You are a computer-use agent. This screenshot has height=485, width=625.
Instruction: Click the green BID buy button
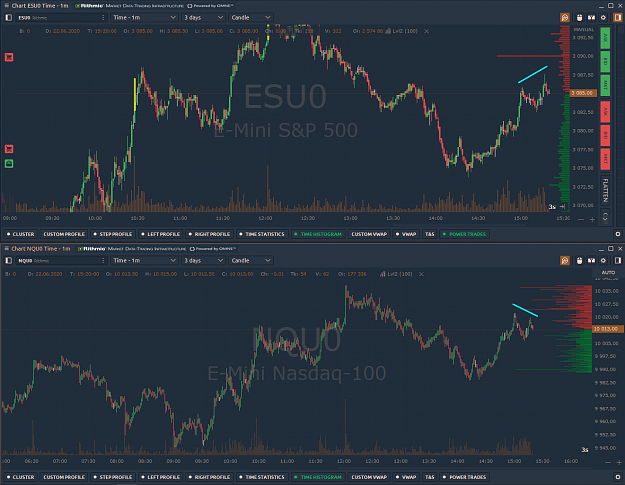point(605,62)
